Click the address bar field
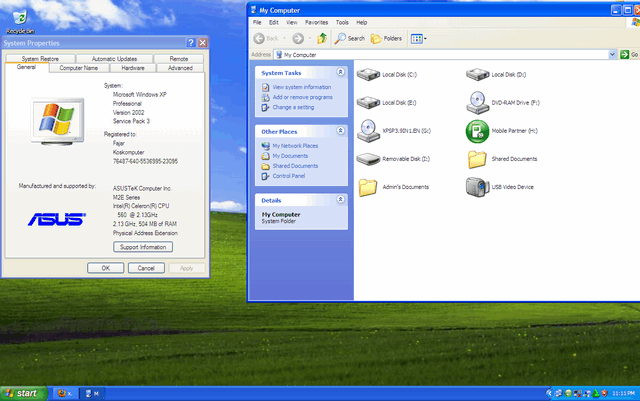 (445, 54)
